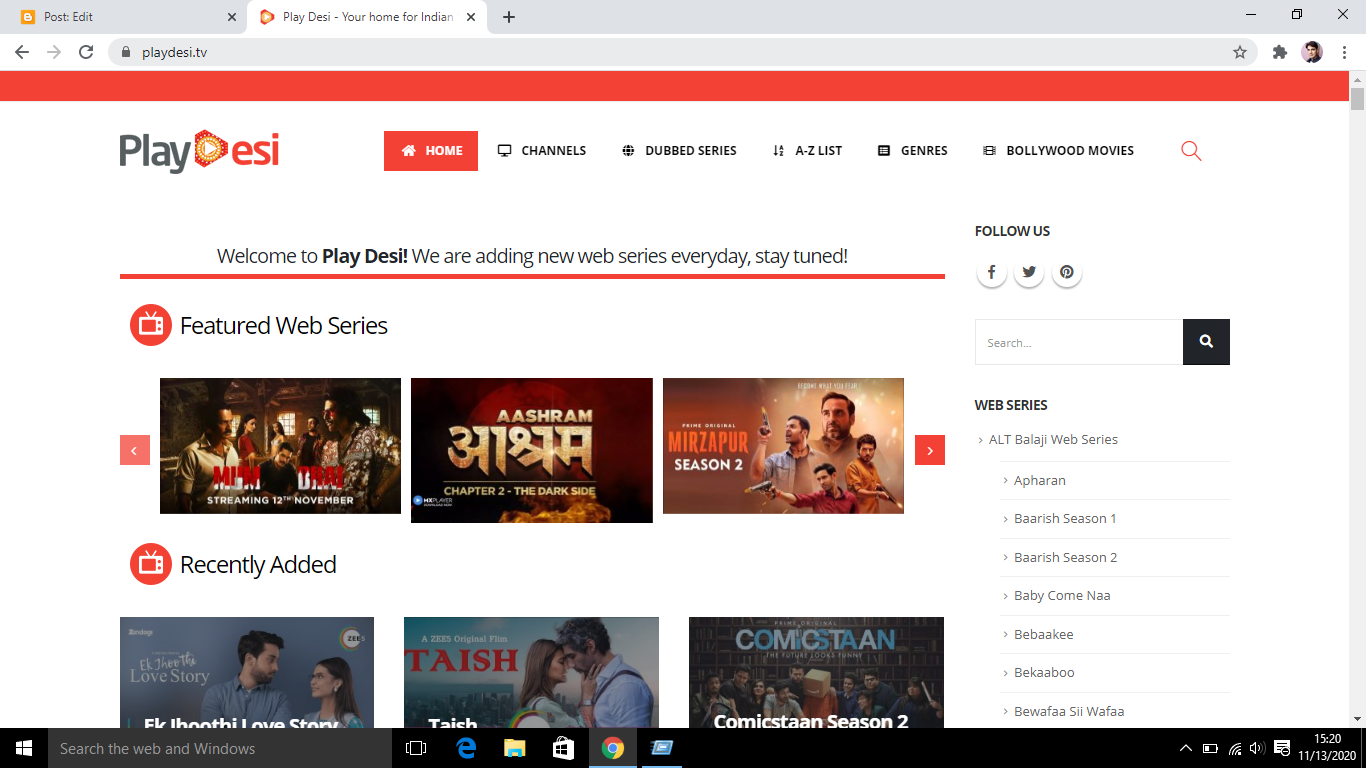Go to previous featured slide arrow

(135, 450)
